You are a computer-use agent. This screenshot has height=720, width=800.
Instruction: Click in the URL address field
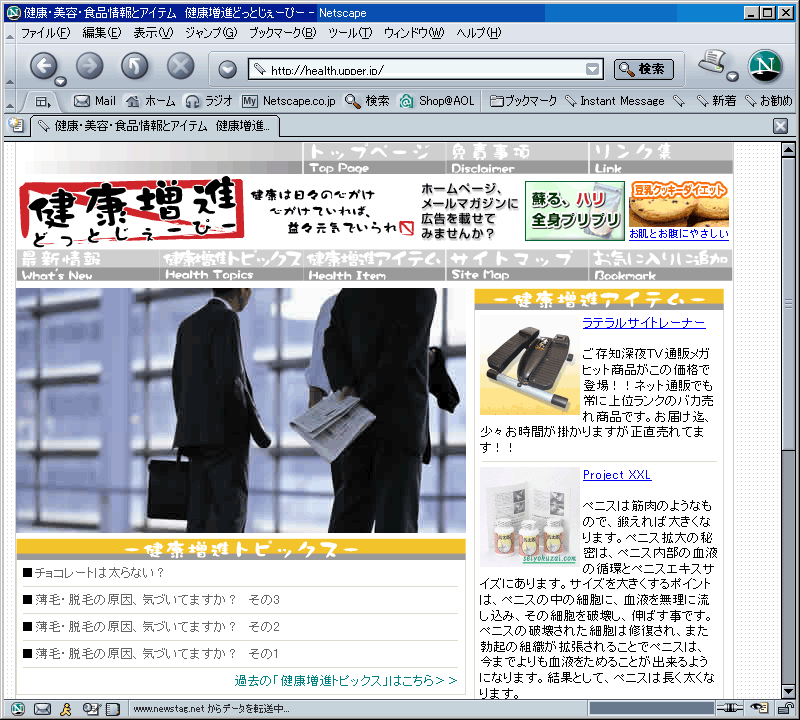pyautogui.click(x=426, y=69)
